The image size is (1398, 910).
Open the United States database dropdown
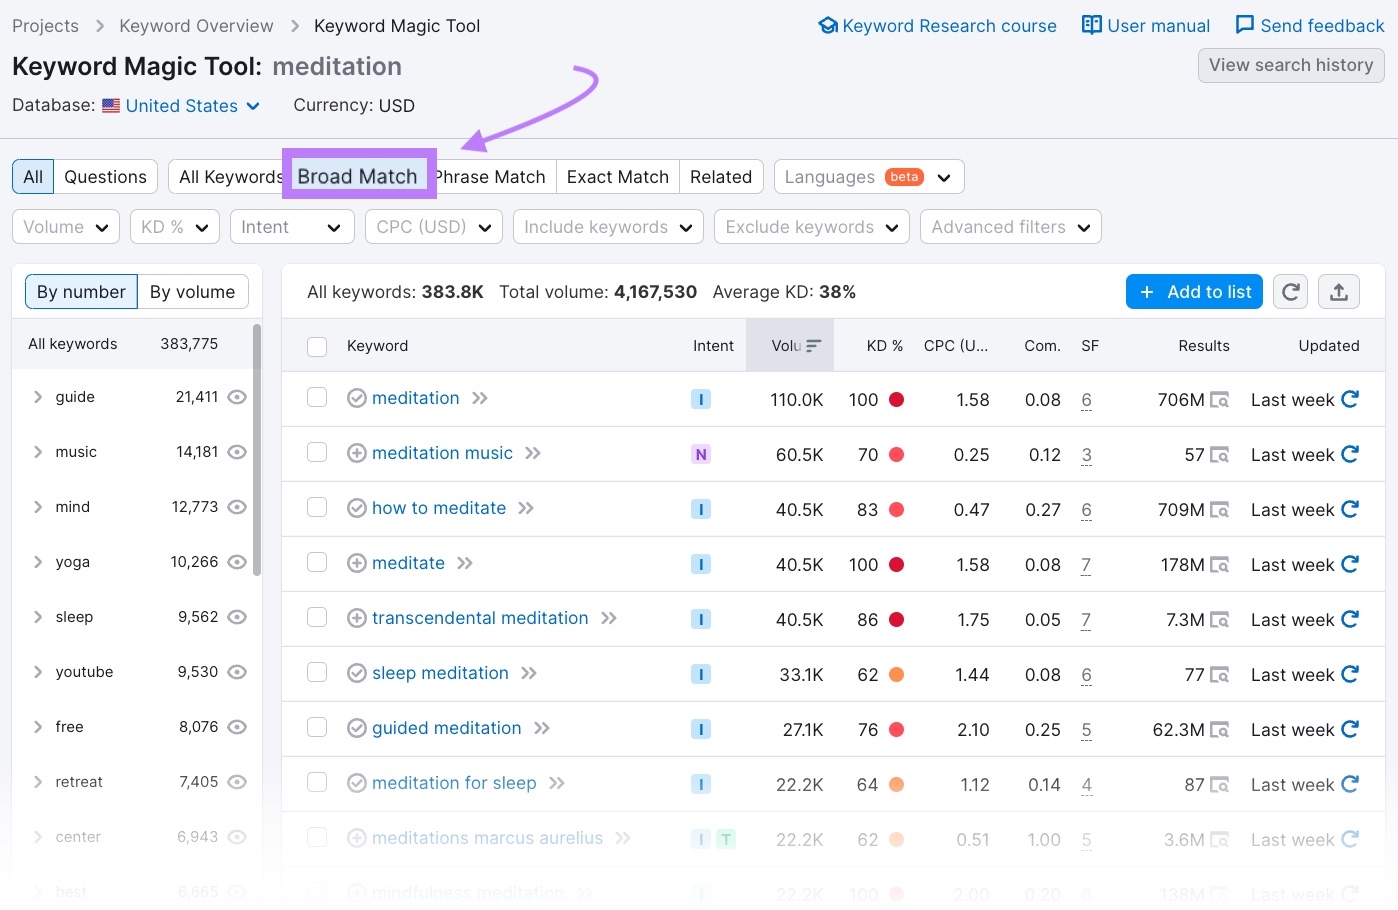click(182, 106)
